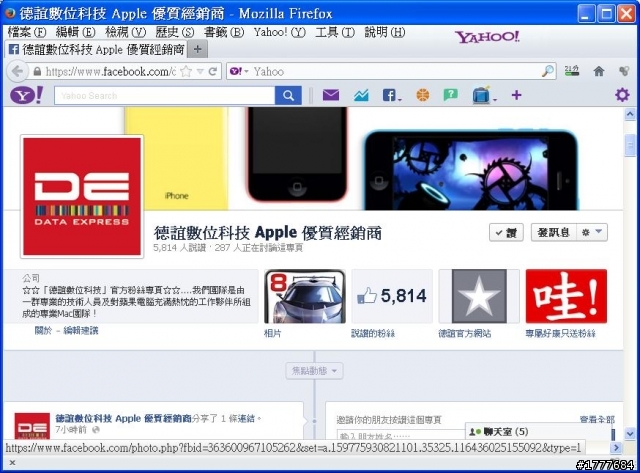Image resolution: width=640 pixels, height=473 pixels.
Task: Open the Yahoo Mail envelope icon
Action: click(x=331, y=95)
